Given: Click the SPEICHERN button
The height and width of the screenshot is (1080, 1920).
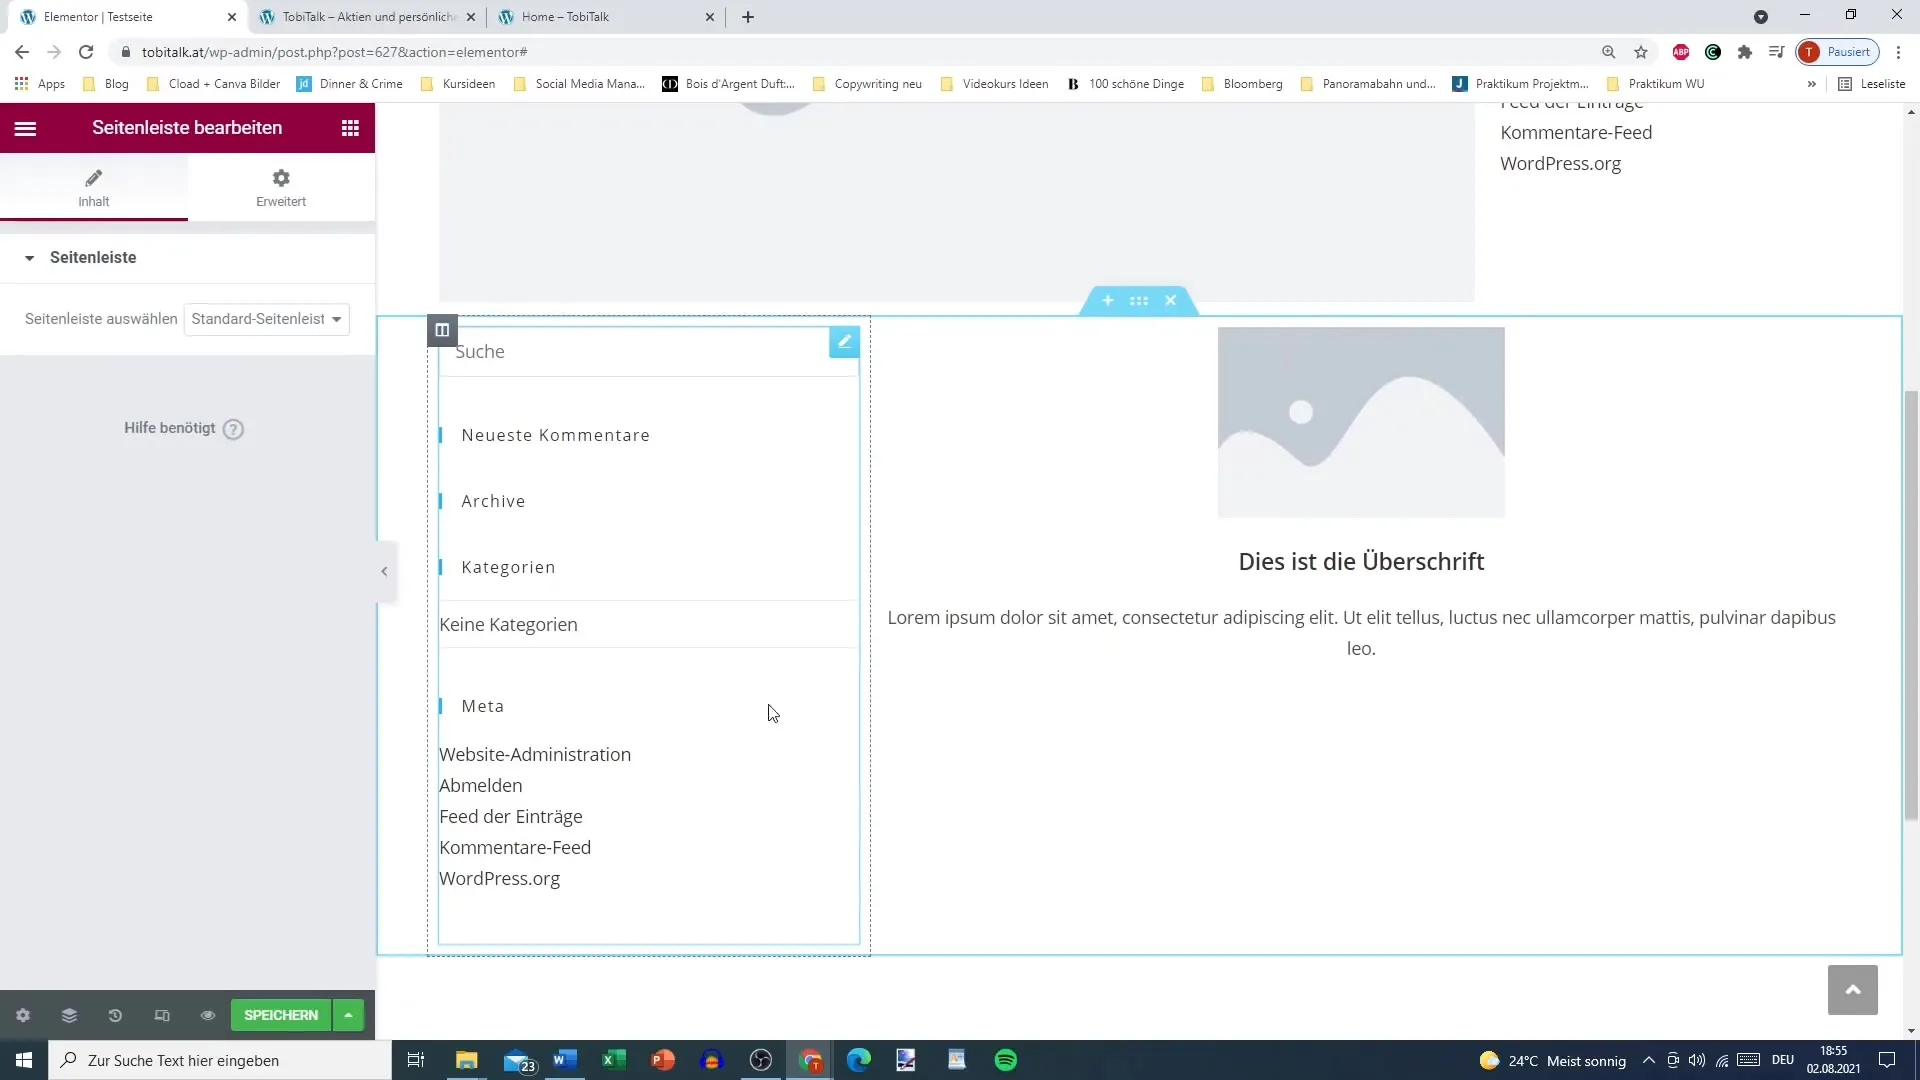Looking at the screenshot, I should click(281, 1015).
